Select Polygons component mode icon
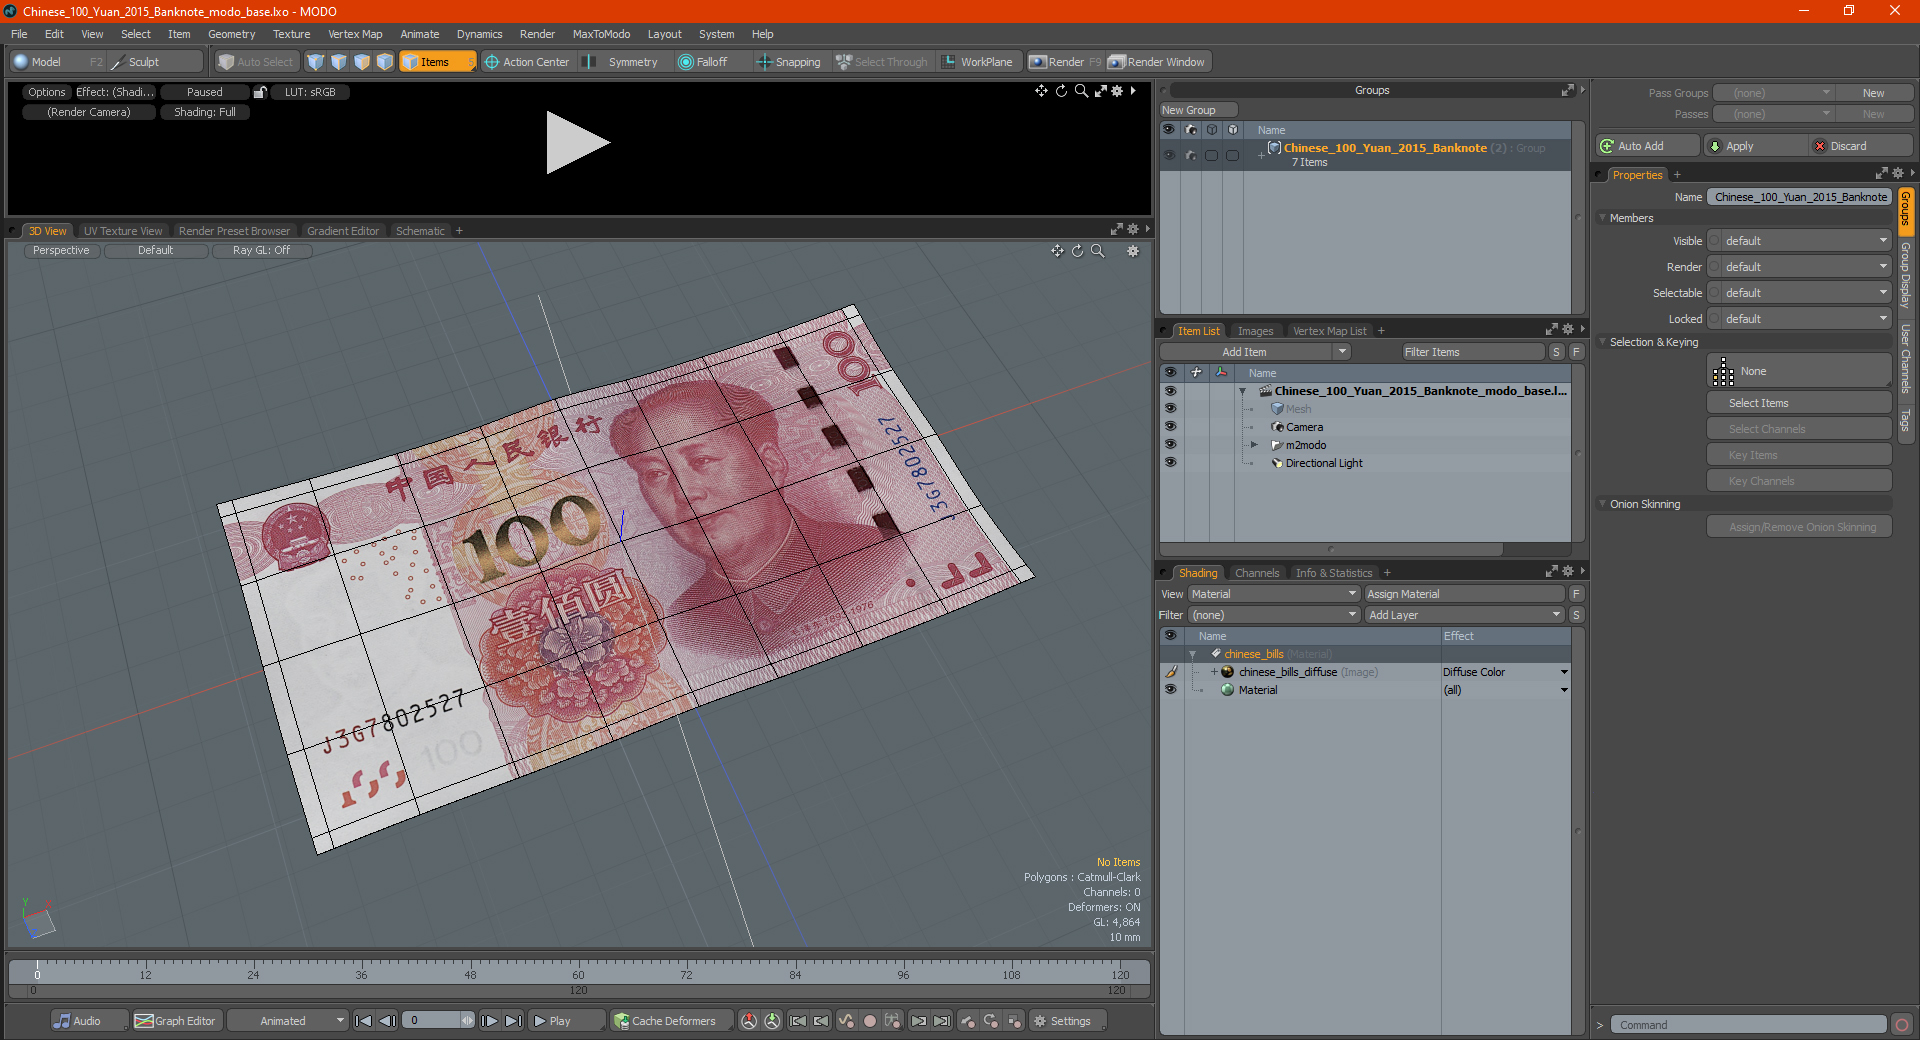The height and width of the screenshot is (1040, 1920). pos(362,62)
